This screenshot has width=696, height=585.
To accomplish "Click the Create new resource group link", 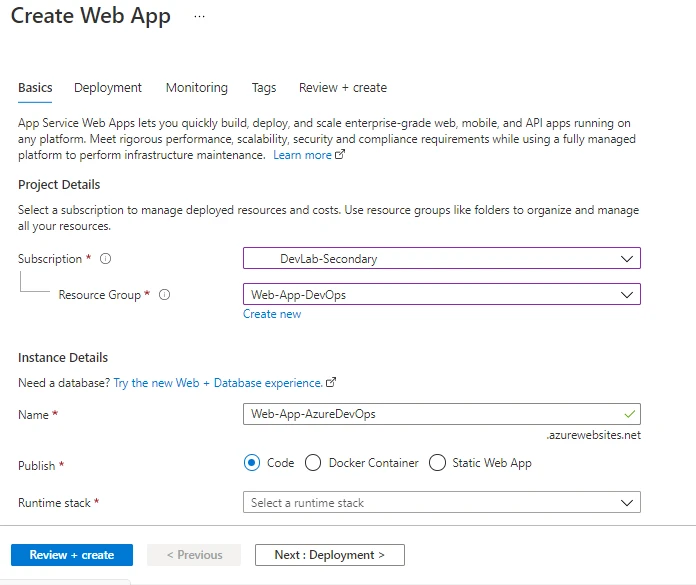I will [x=272, y=314].
